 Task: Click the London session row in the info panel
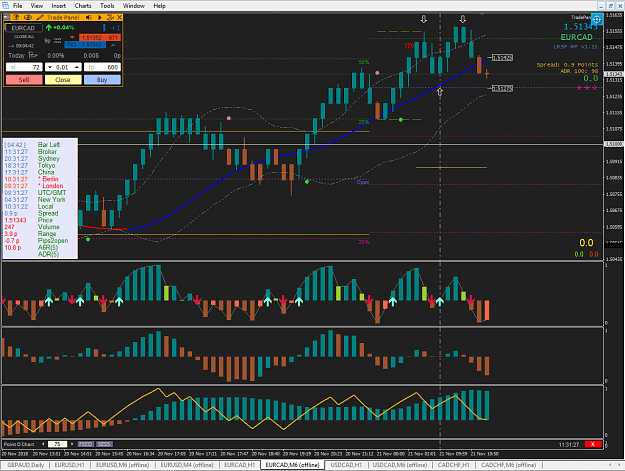(34, 186)
